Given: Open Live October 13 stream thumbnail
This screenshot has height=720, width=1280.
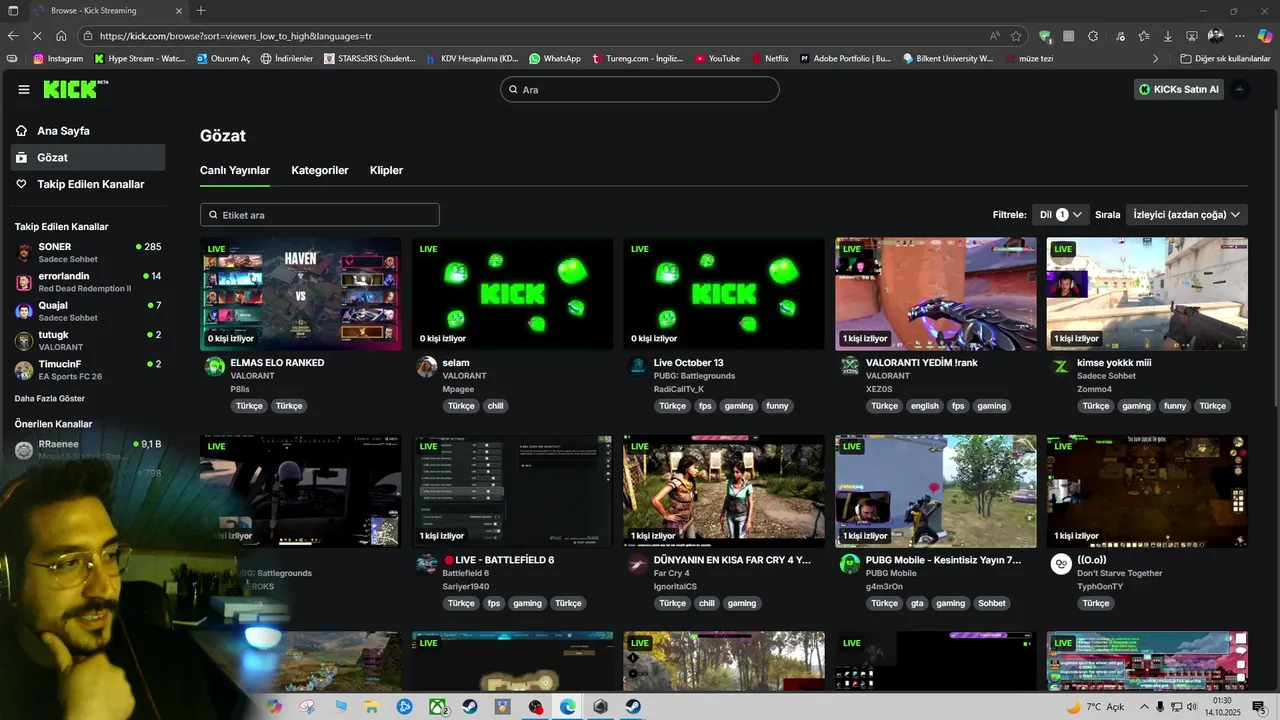Looking at the screenshot, I should [x=724, y=294].
